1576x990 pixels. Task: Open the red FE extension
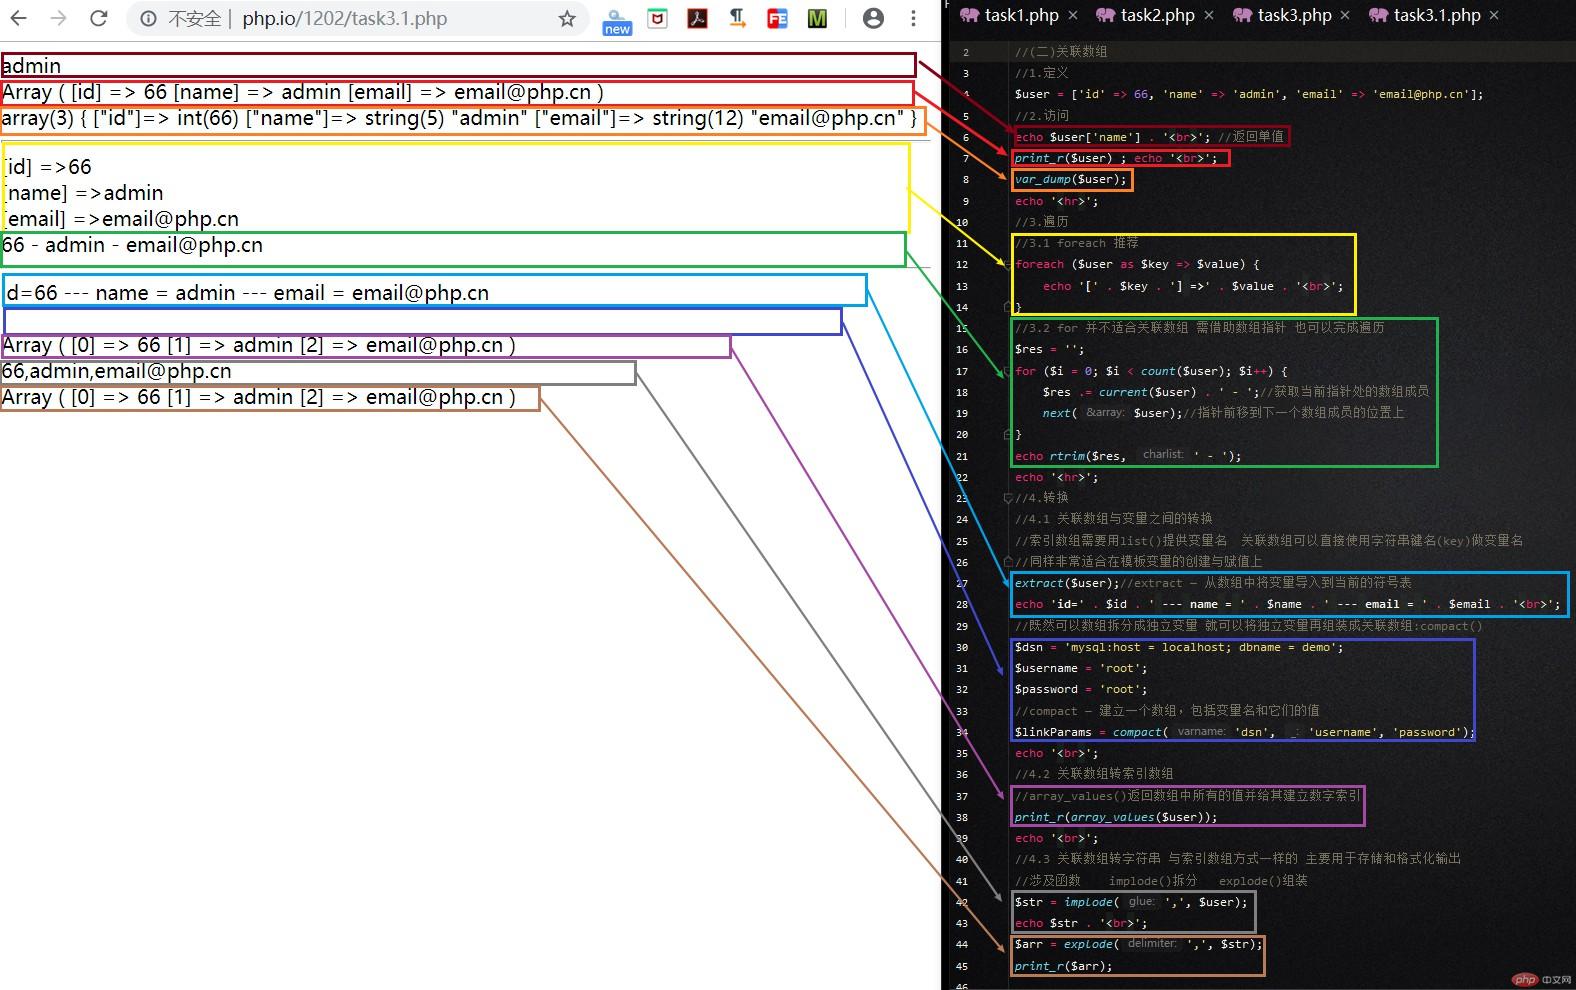[x=777, y=18]
